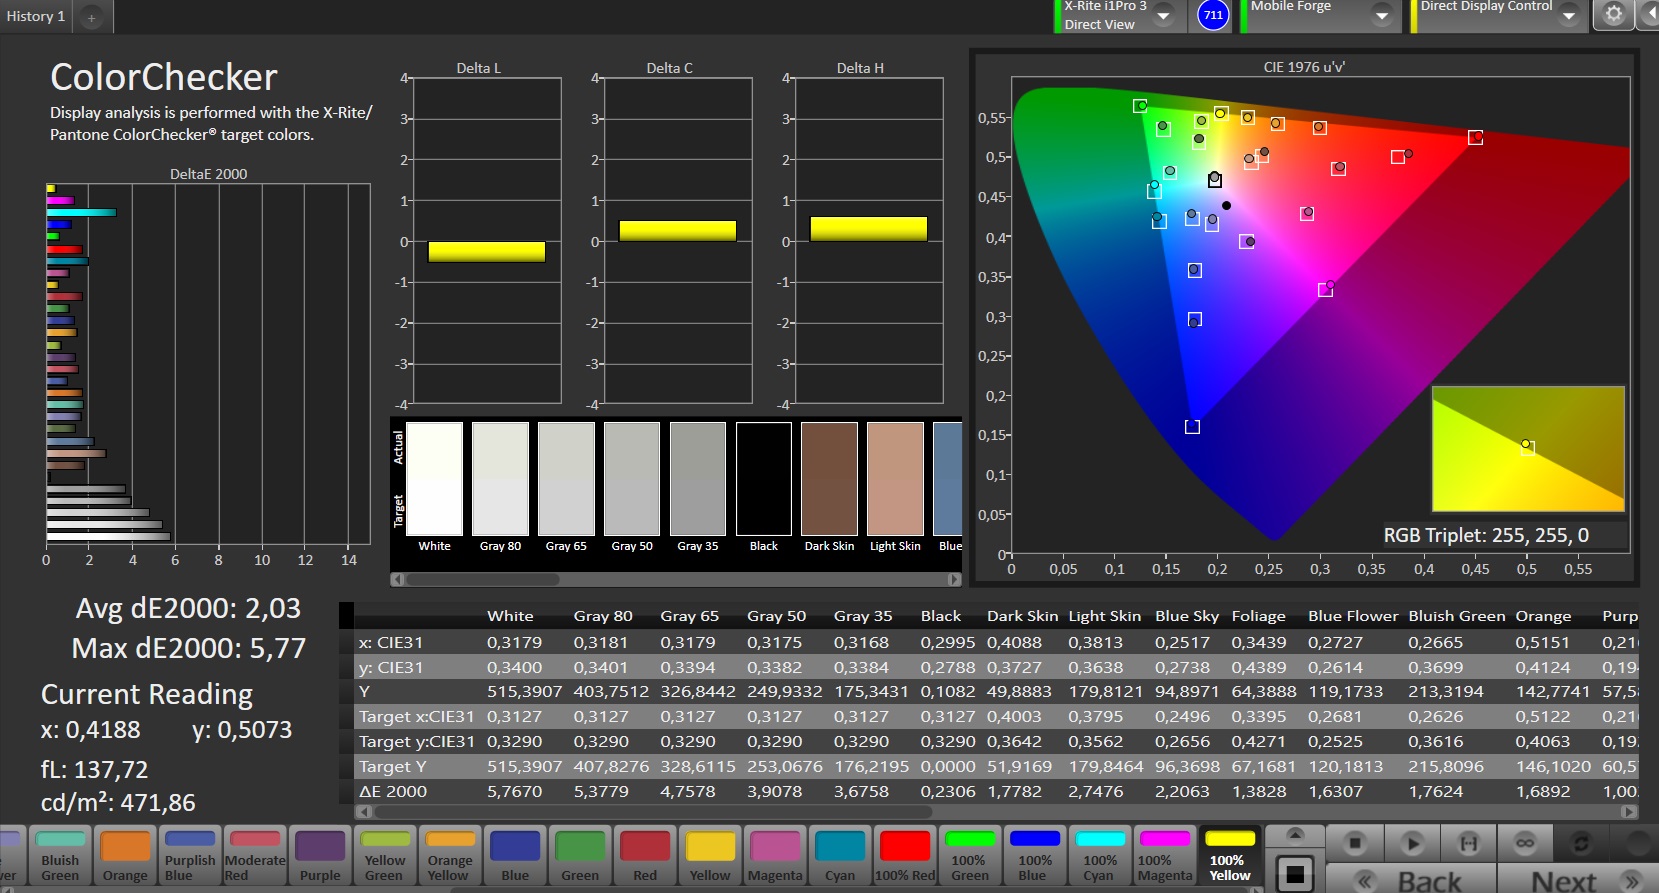1659x893 pixels.
Task: Click the blue 711 meter badge
Action: [x=1213, y=15]
